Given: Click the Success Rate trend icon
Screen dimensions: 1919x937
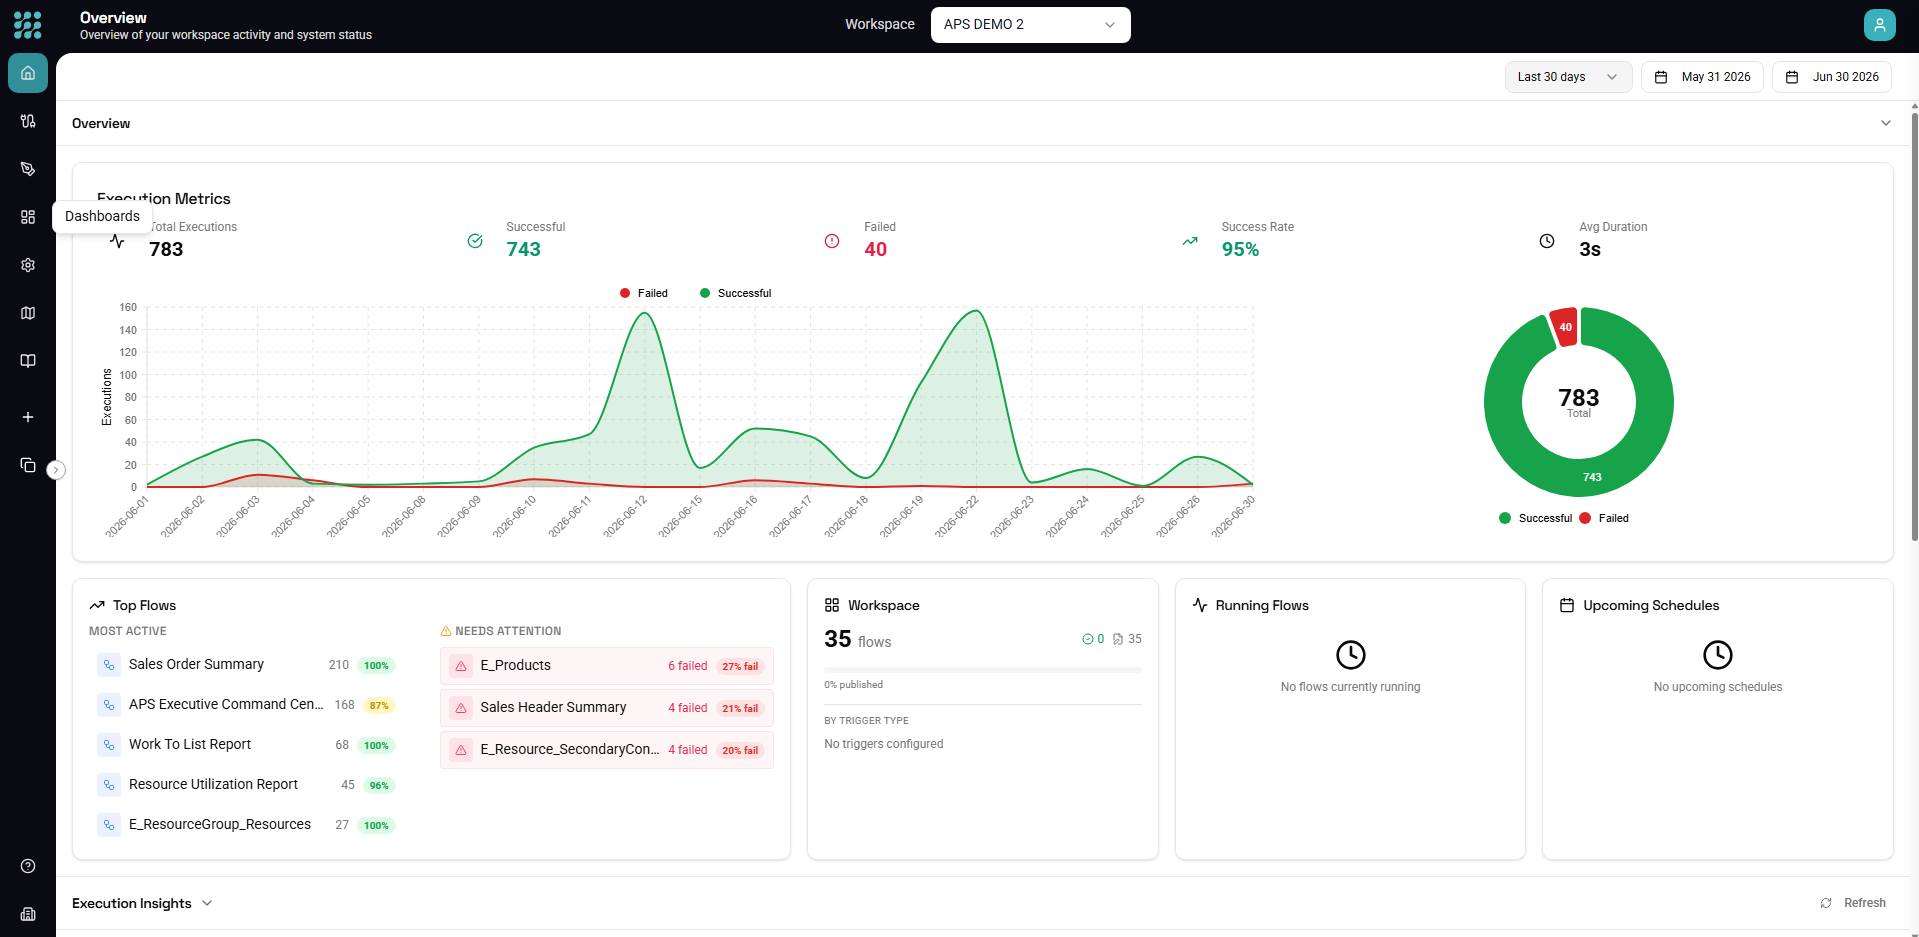Looking at the screenshot, I should pyautogui.click(x=1190, y=241).
